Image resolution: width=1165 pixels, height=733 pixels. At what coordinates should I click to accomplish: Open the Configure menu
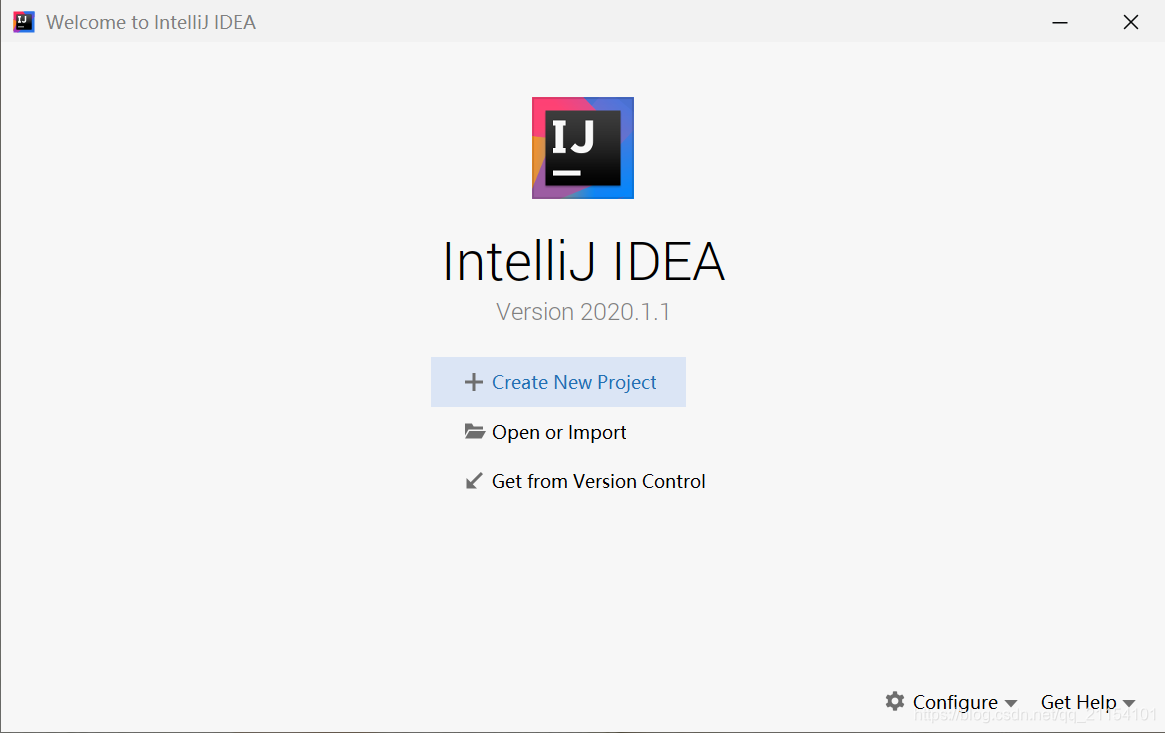pyautogui.click(x=953, y=702)
